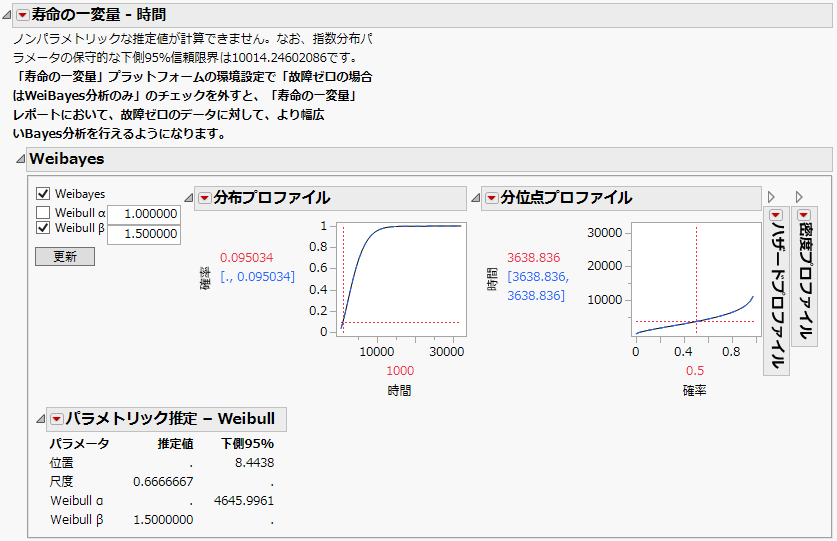
Task: Click the 密度プロファイル vertical title
Action: coord(804,281)
